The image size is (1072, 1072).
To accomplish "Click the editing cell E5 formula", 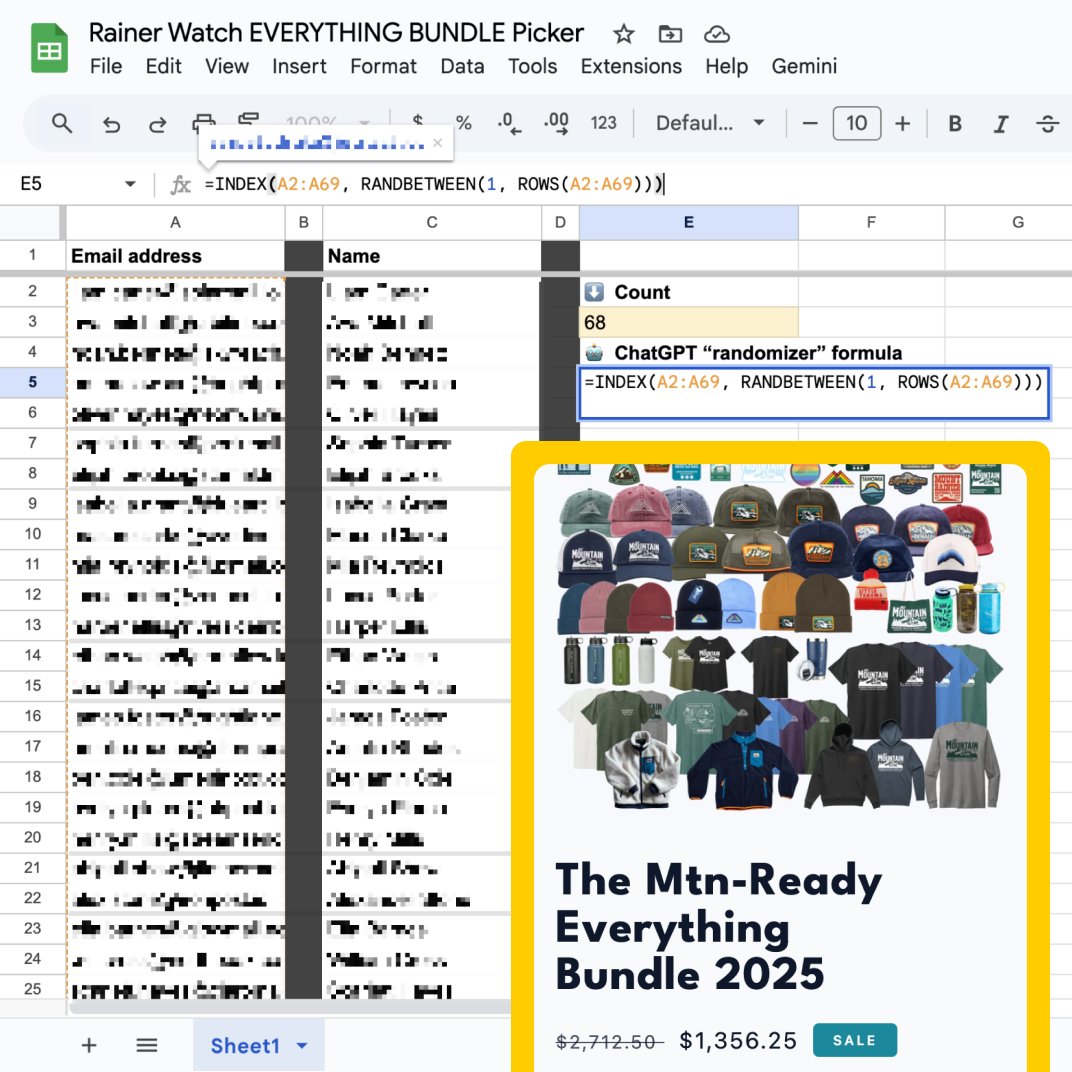I will (x=814, y=392).
